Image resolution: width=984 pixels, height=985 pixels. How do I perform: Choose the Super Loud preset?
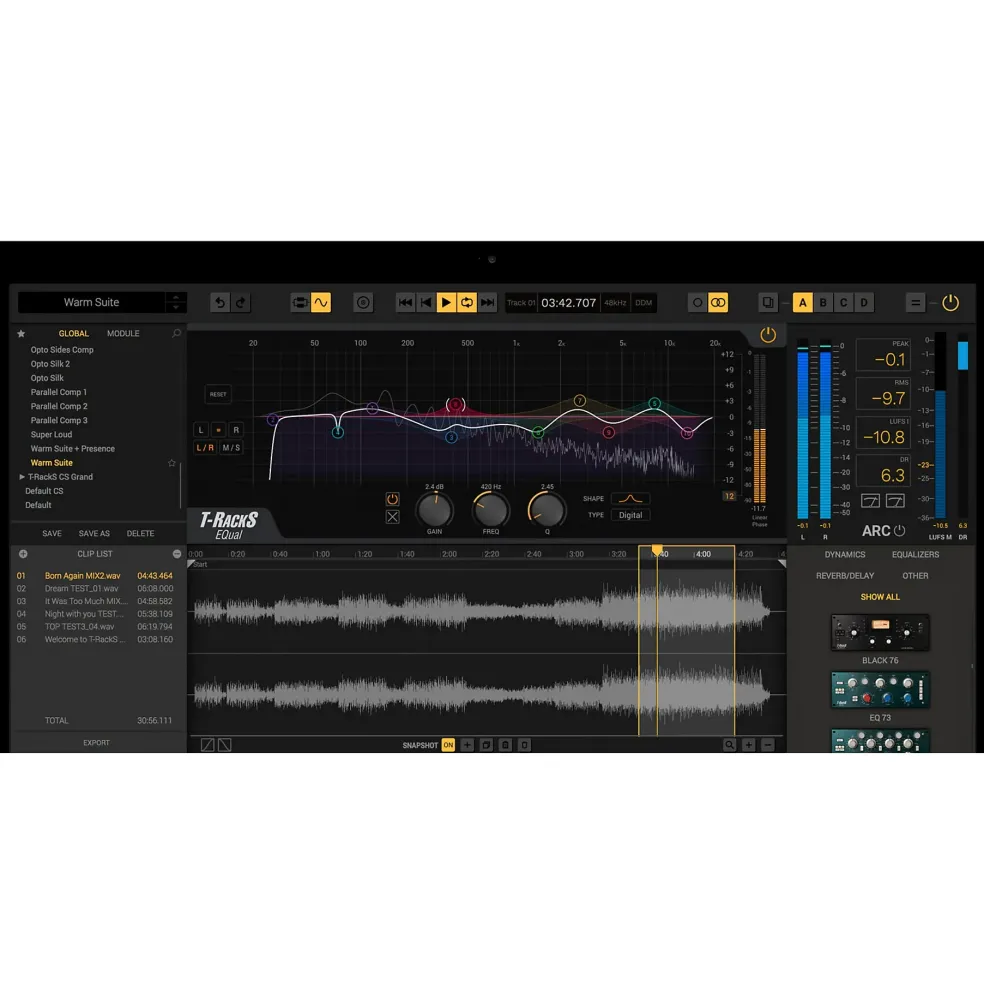pos(52,435)
